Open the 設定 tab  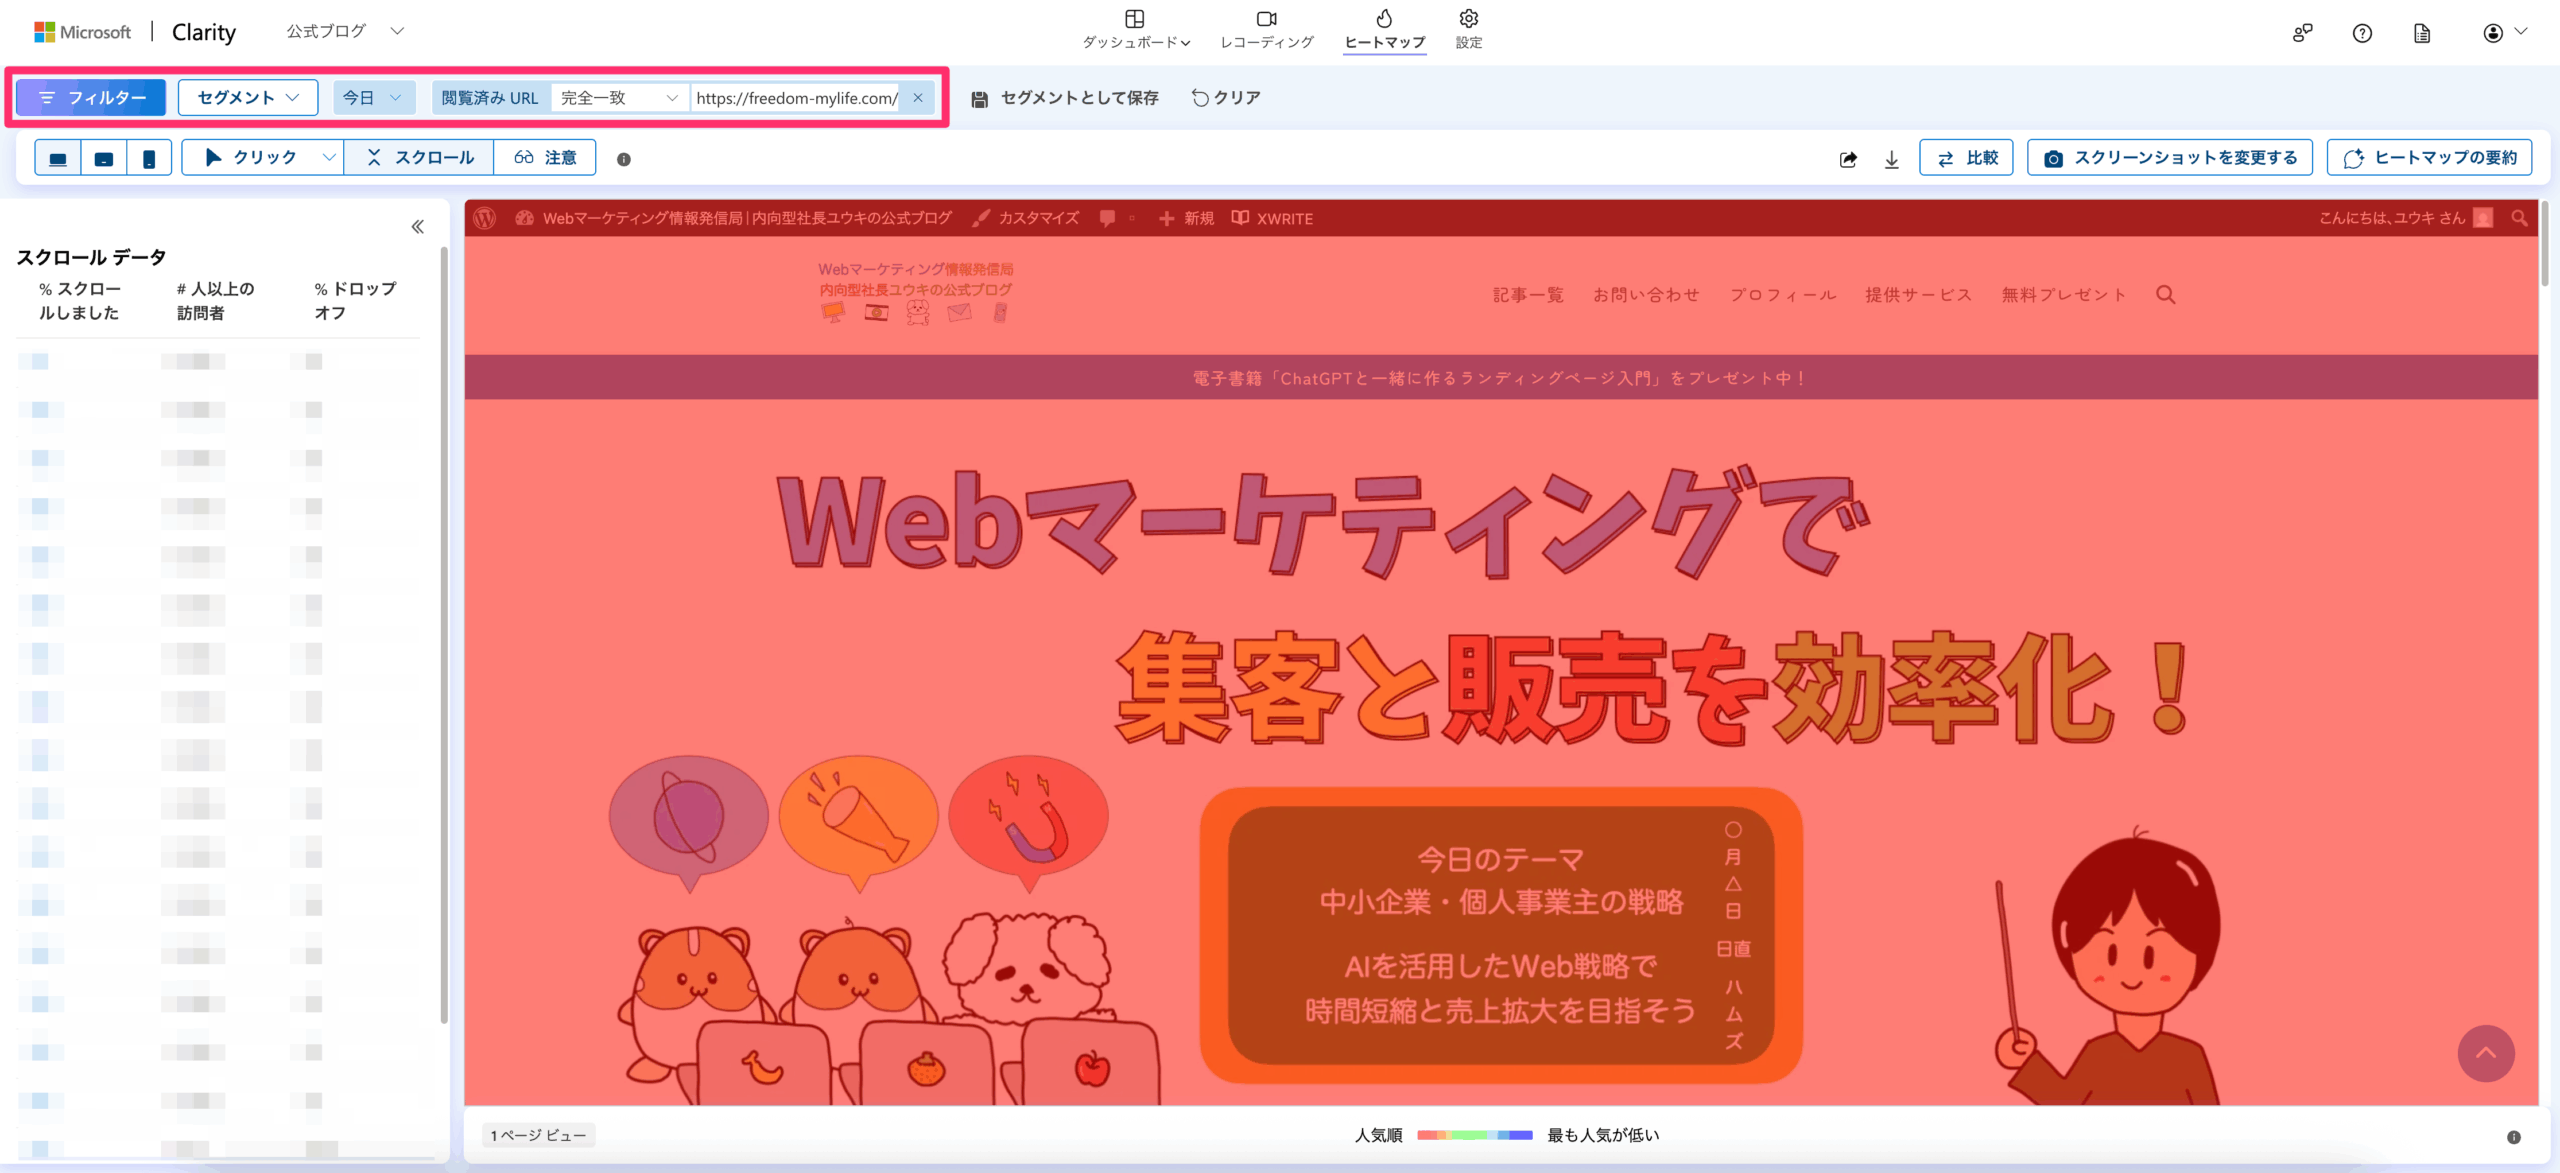coord(1468,30)
